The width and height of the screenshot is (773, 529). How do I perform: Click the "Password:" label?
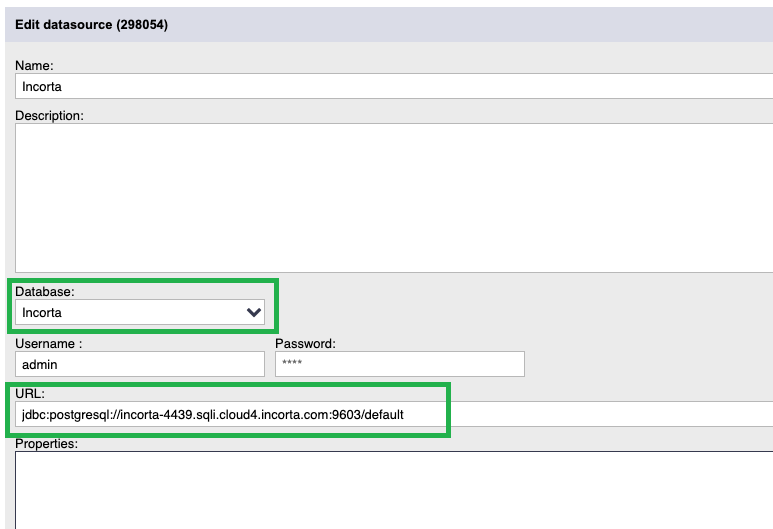pos(305,344)
